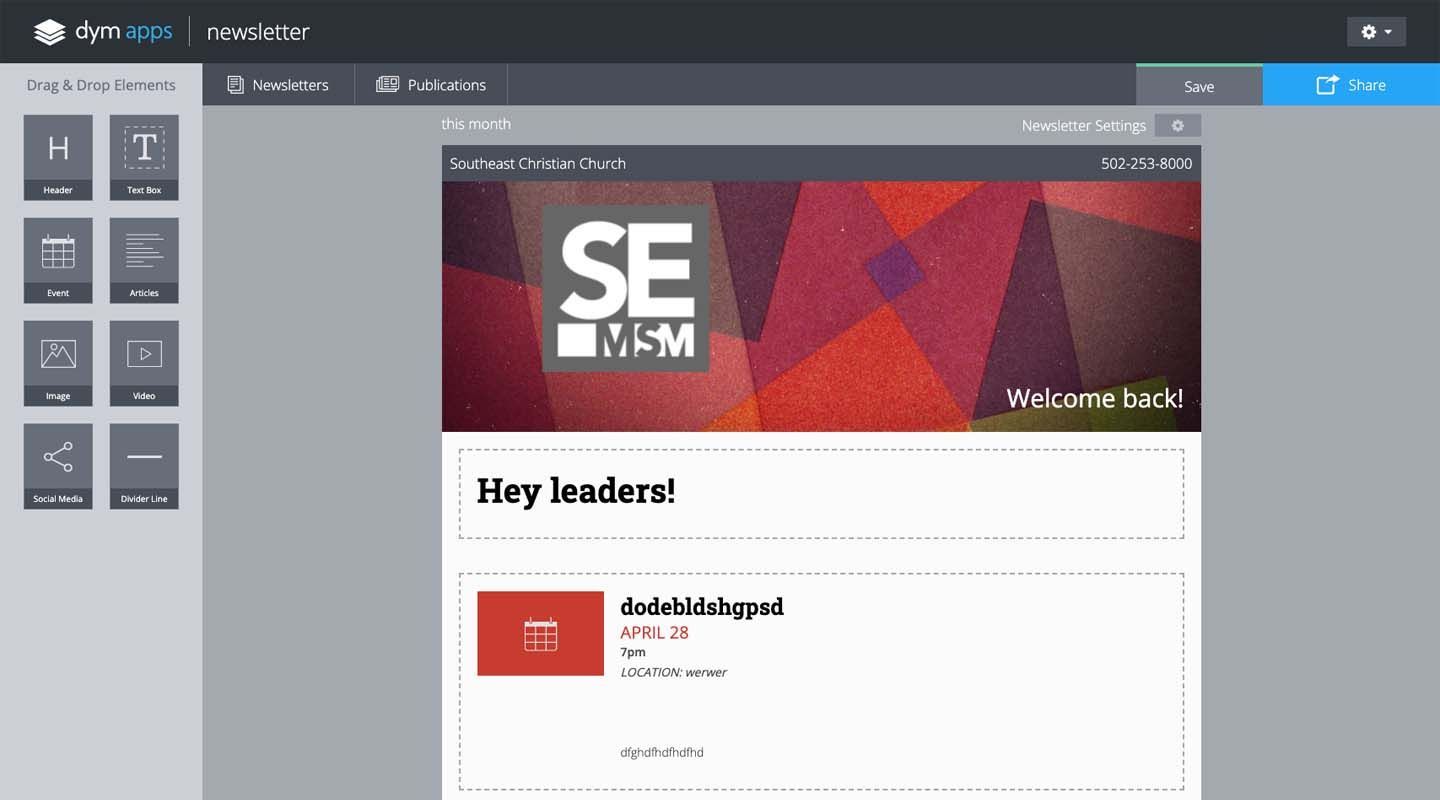Screen dimensions: 1440x800
Task: Click the SE MSM logo image
Action: pyautogui.click(x=626, y=289)
